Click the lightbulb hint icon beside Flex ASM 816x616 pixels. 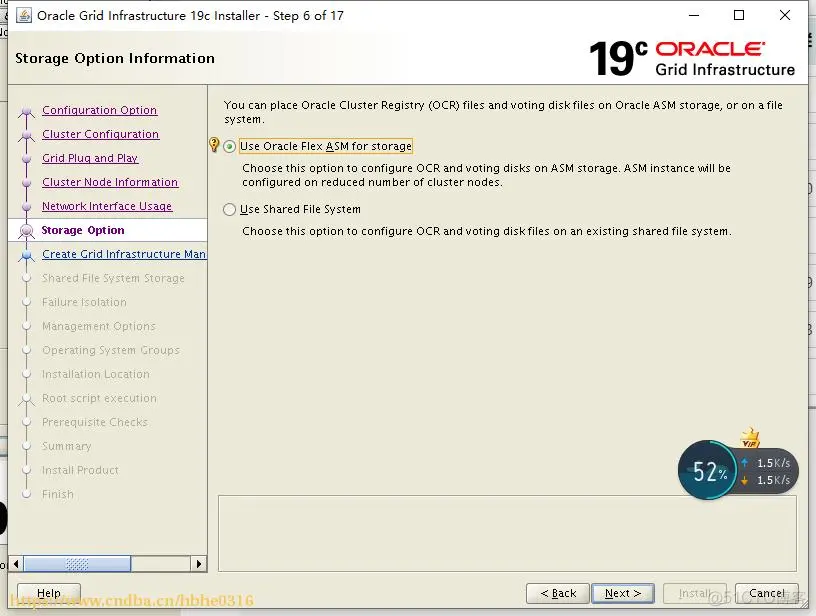click(x=213, y=144)
